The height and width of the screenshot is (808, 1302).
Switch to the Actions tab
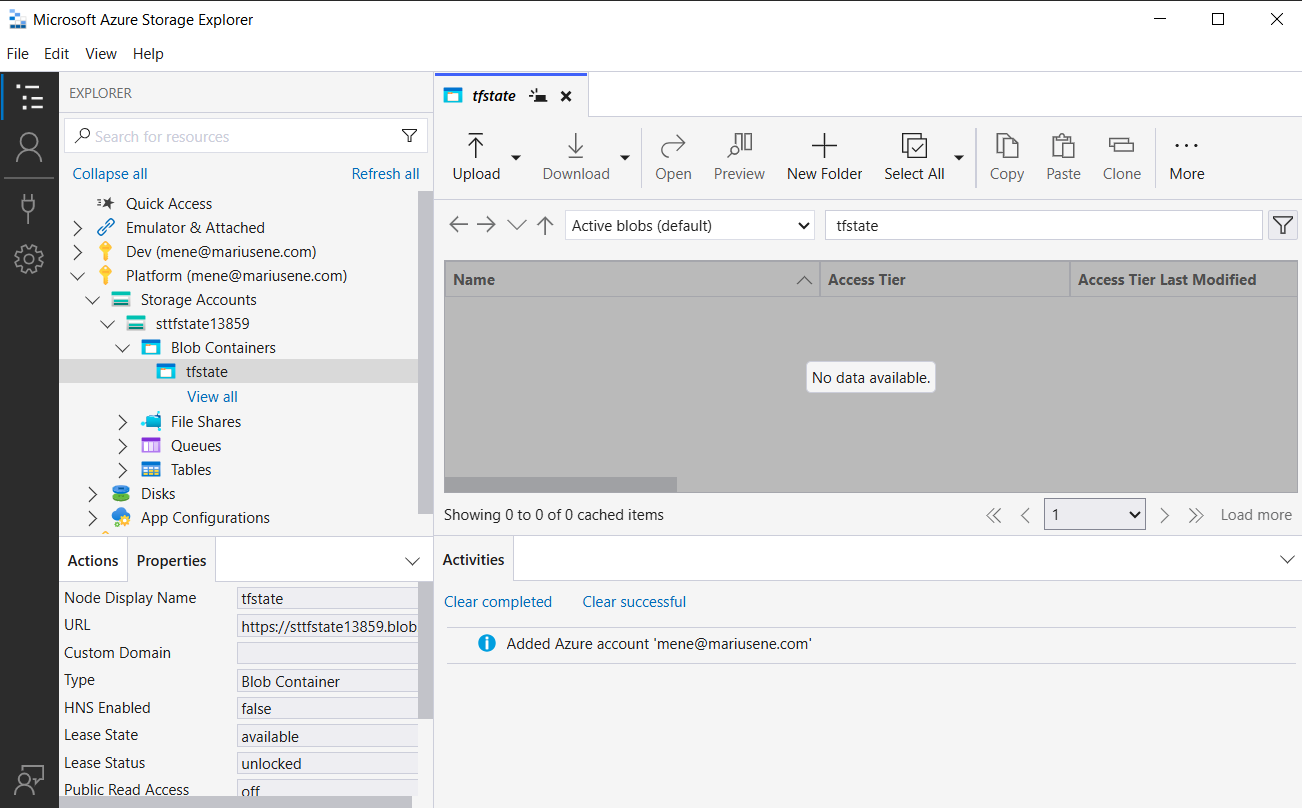pos(93,561)
